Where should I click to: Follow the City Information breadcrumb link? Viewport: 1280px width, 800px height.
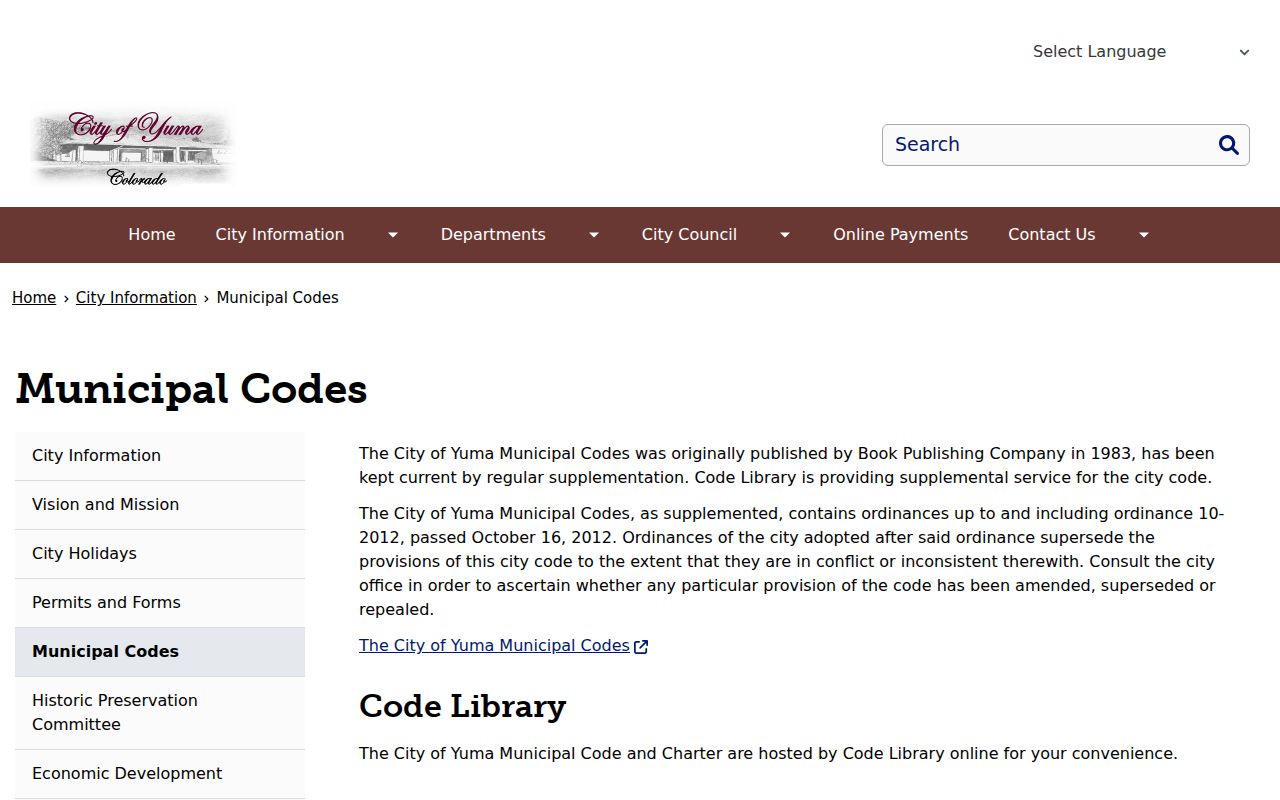(136, 298)
